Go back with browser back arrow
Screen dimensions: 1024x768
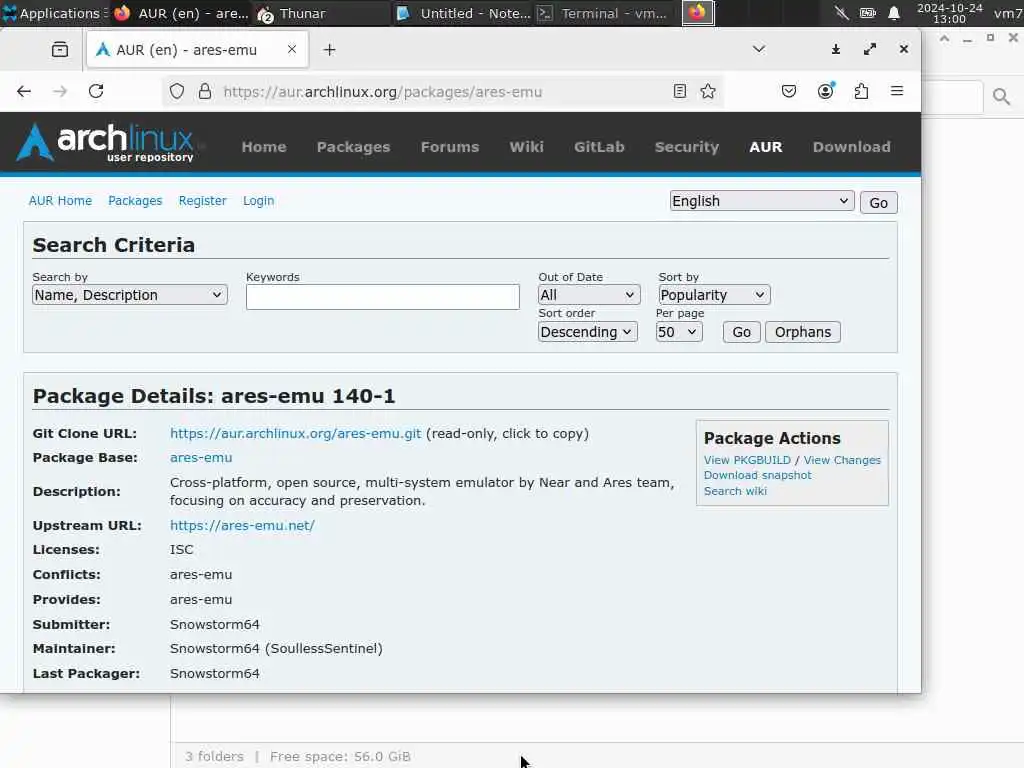pos(24,91)
